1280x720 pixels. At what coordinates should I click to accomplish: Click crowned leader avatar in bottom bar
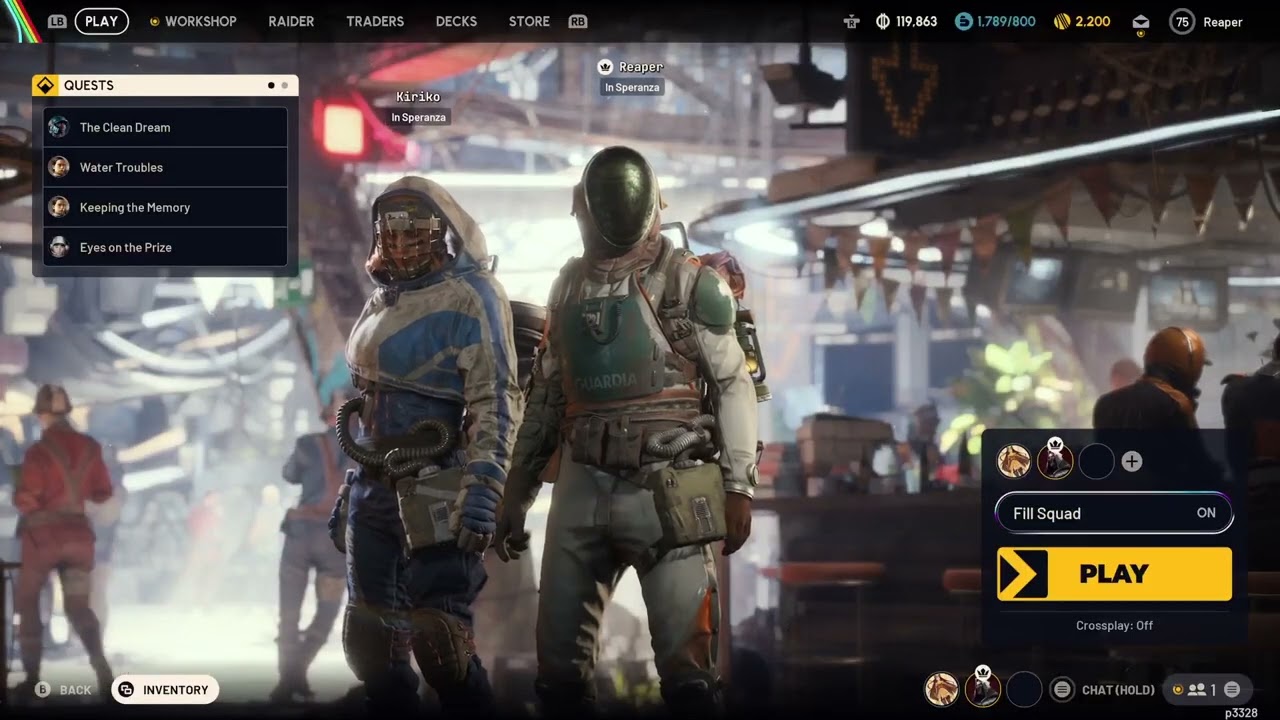point(983,689)
